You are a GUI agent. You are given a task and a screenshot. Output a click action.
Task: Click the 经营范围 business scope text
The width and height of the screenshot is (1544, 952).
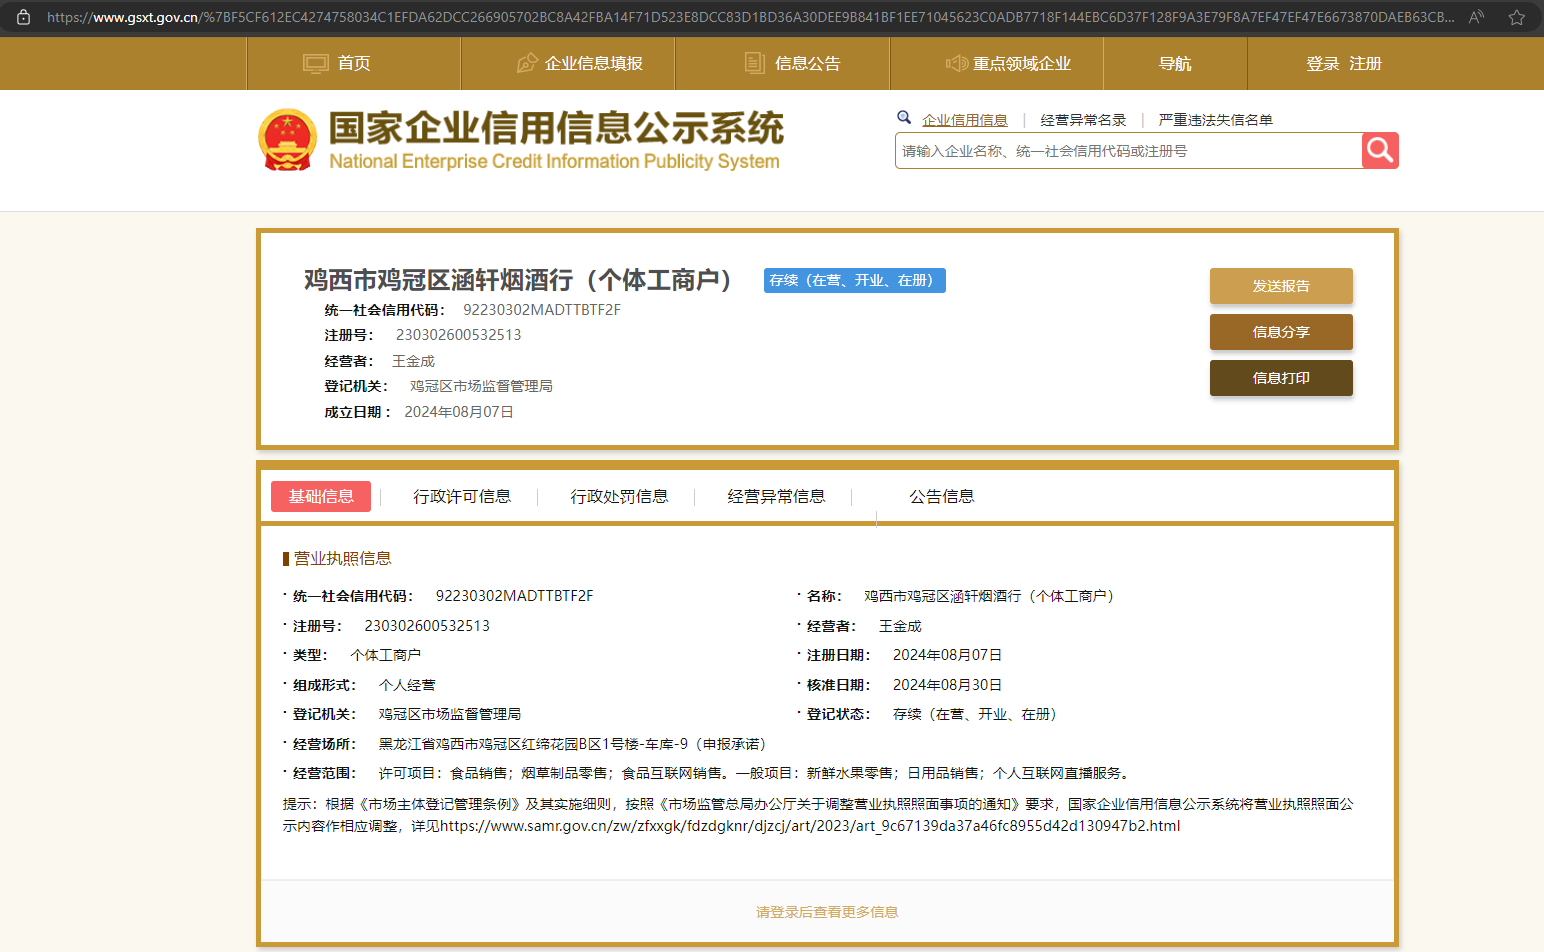[x=756, y=773]
